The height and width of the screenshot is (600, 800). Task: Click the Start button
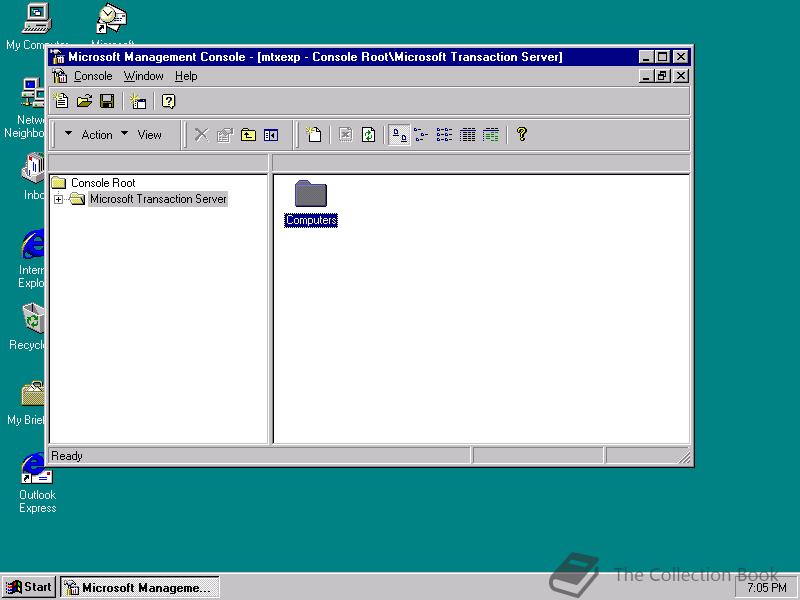point(30,587)
